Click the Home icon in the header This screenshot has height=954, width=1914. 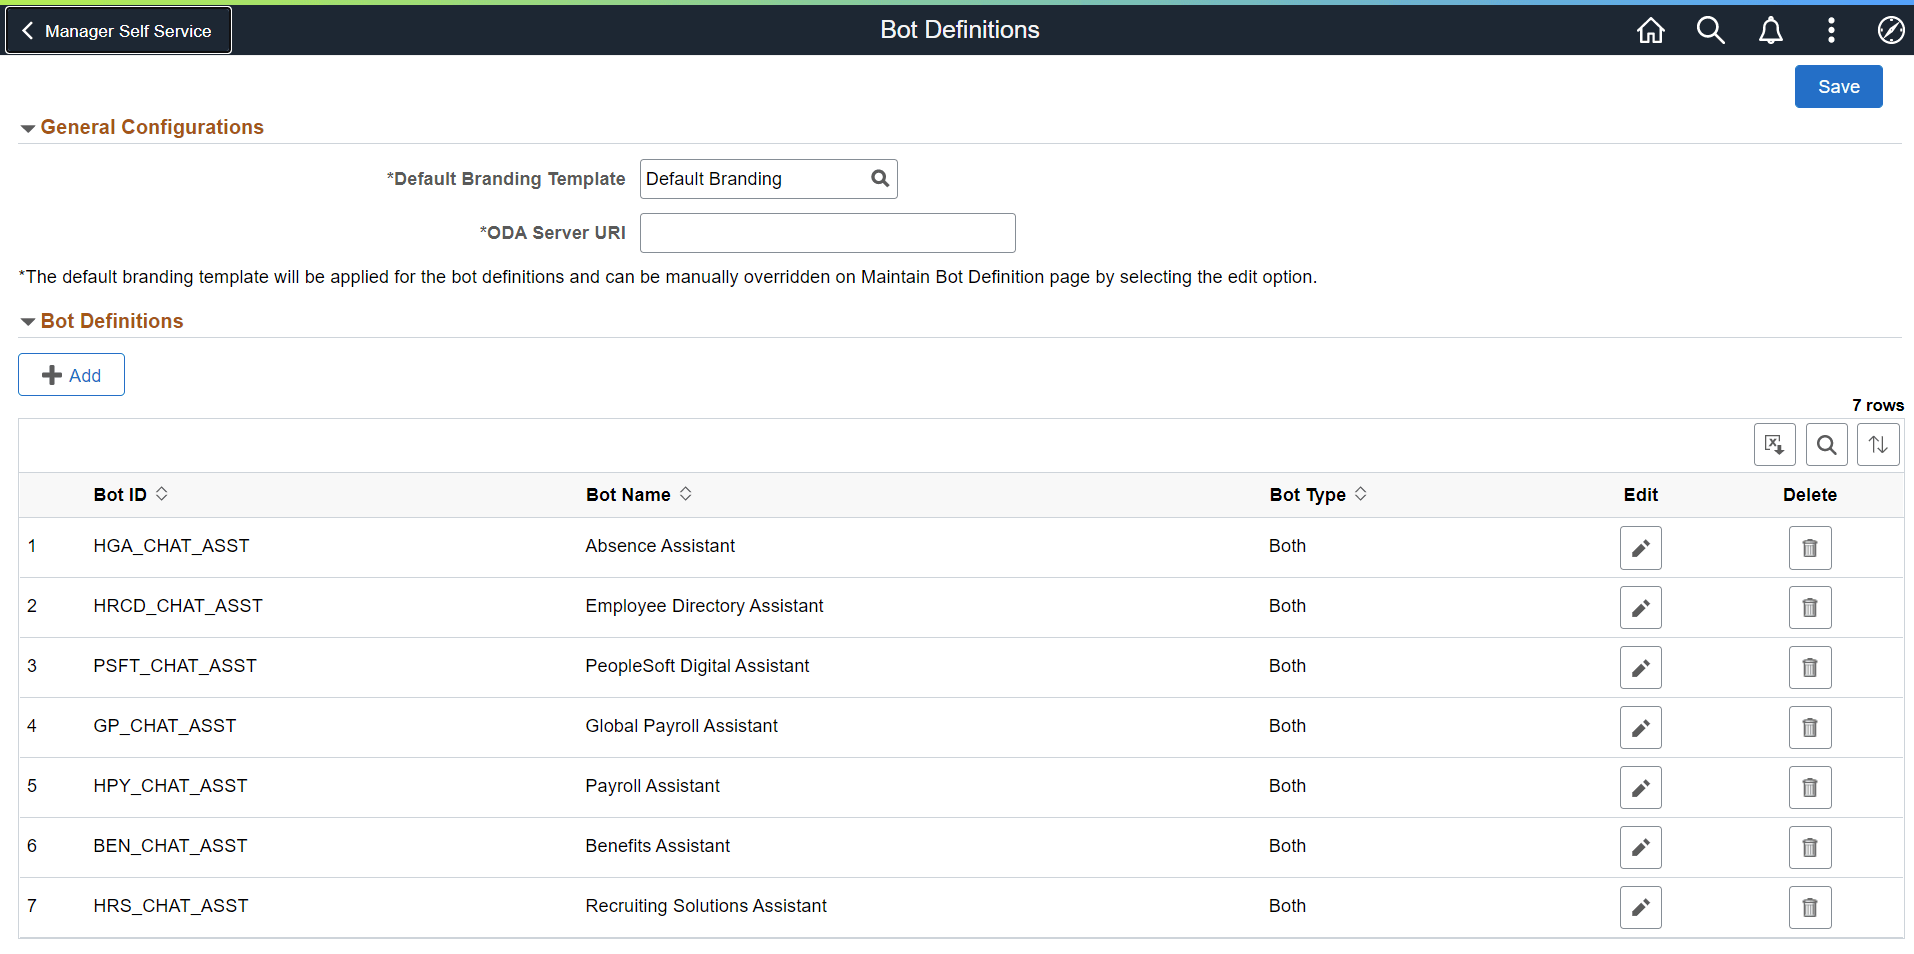(x=1650, y=30)
